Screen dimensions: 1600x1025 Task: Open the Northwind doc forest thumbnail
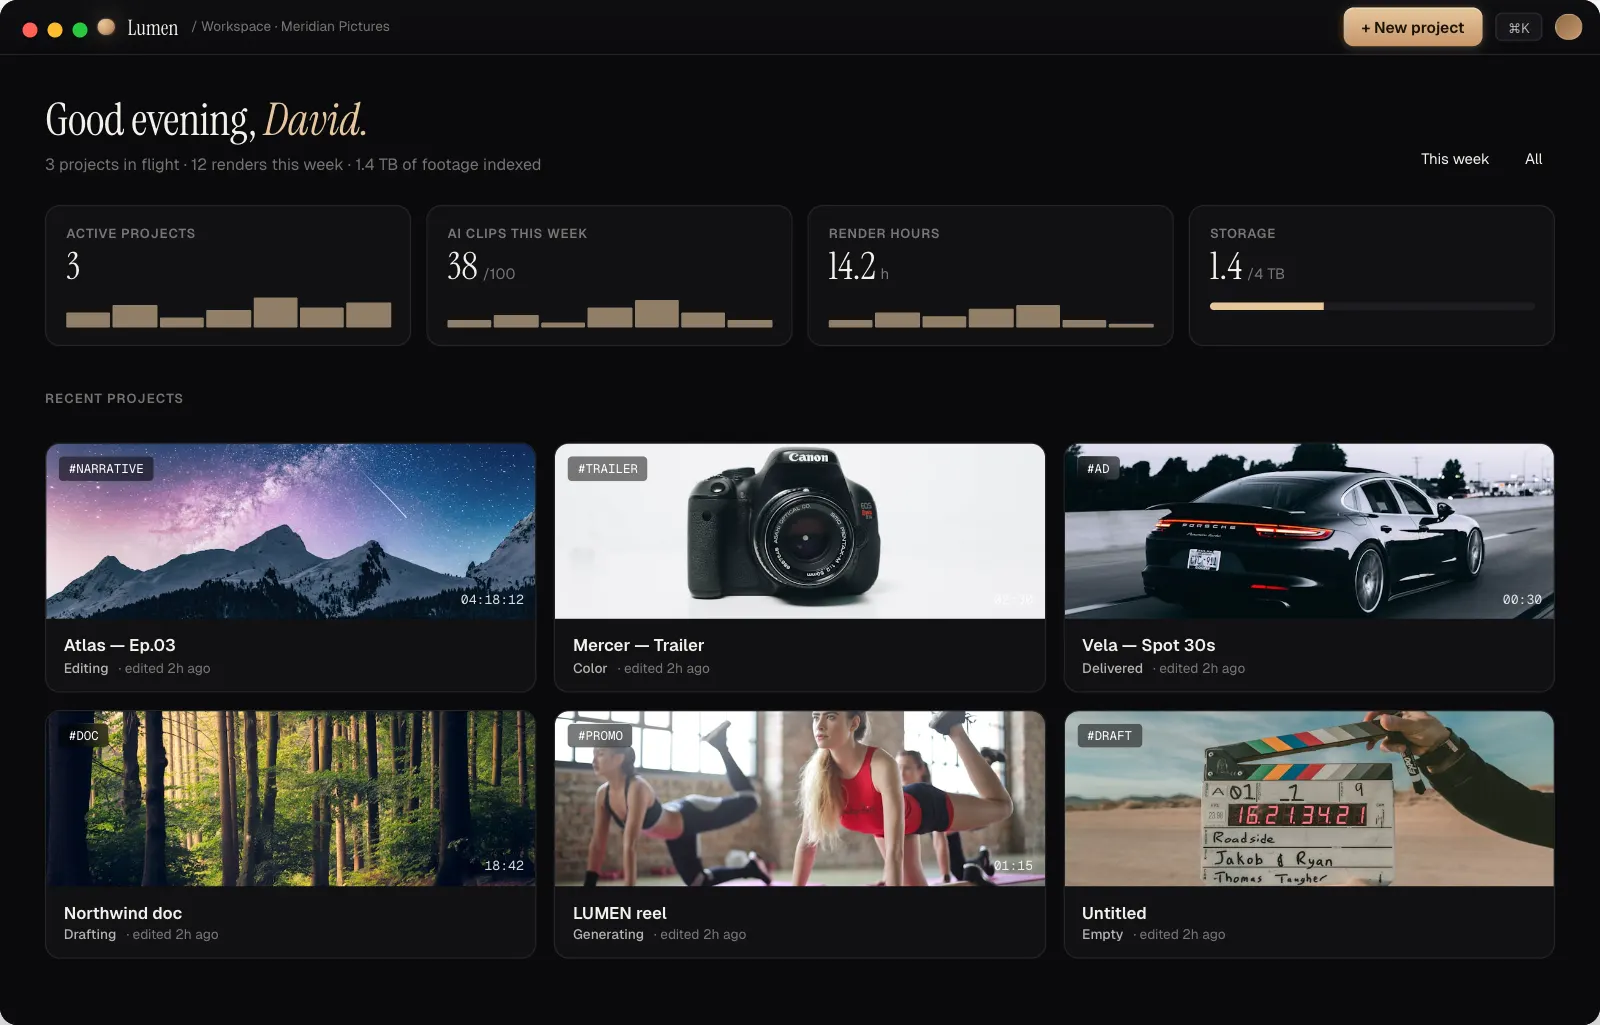pos(291,799)
